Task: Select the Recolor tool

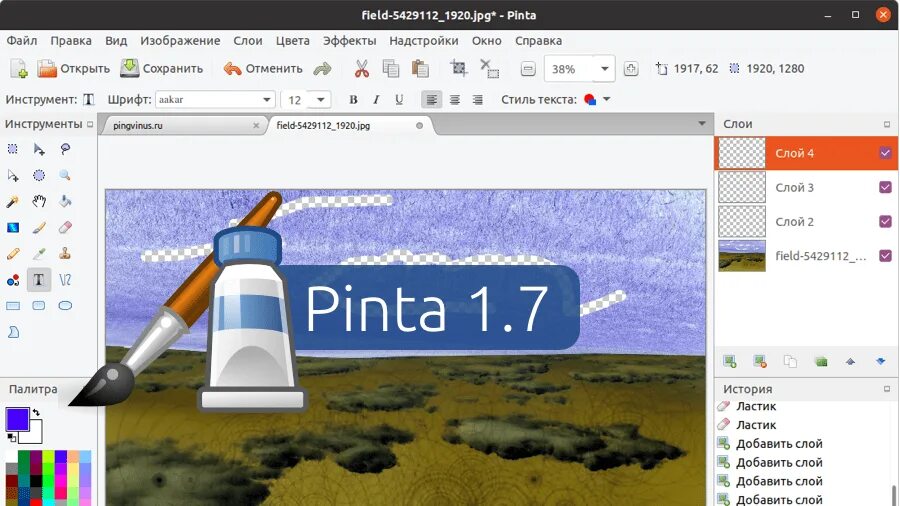Action: pyautogui.click(x=13, y=280)
